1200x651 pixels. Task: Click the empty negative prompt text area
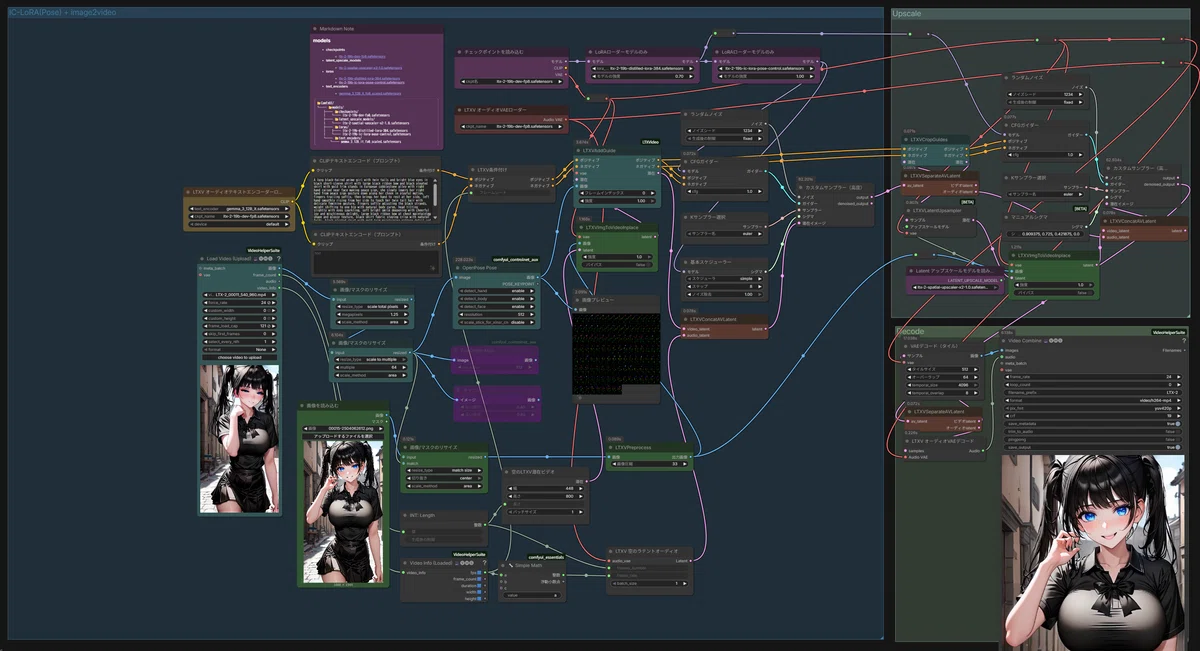[375, 261]
